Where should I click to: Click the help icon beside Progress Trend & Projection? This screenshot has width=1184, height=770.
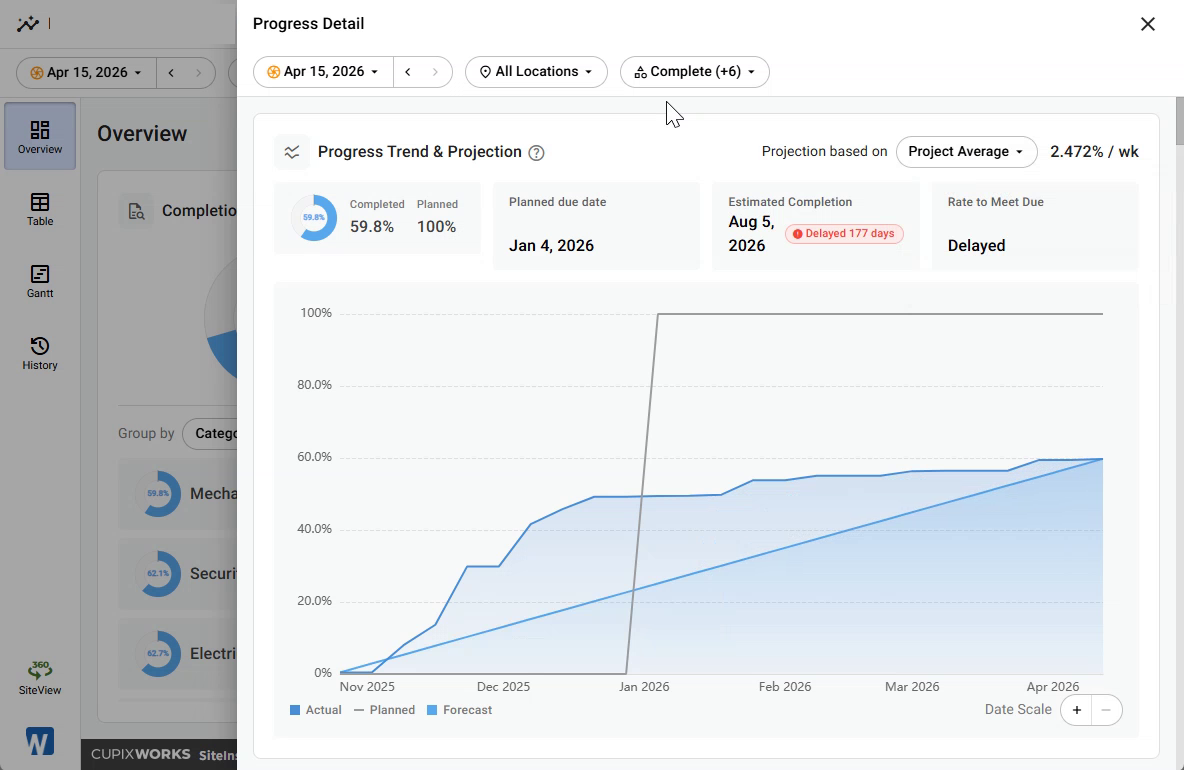(536, 152)
